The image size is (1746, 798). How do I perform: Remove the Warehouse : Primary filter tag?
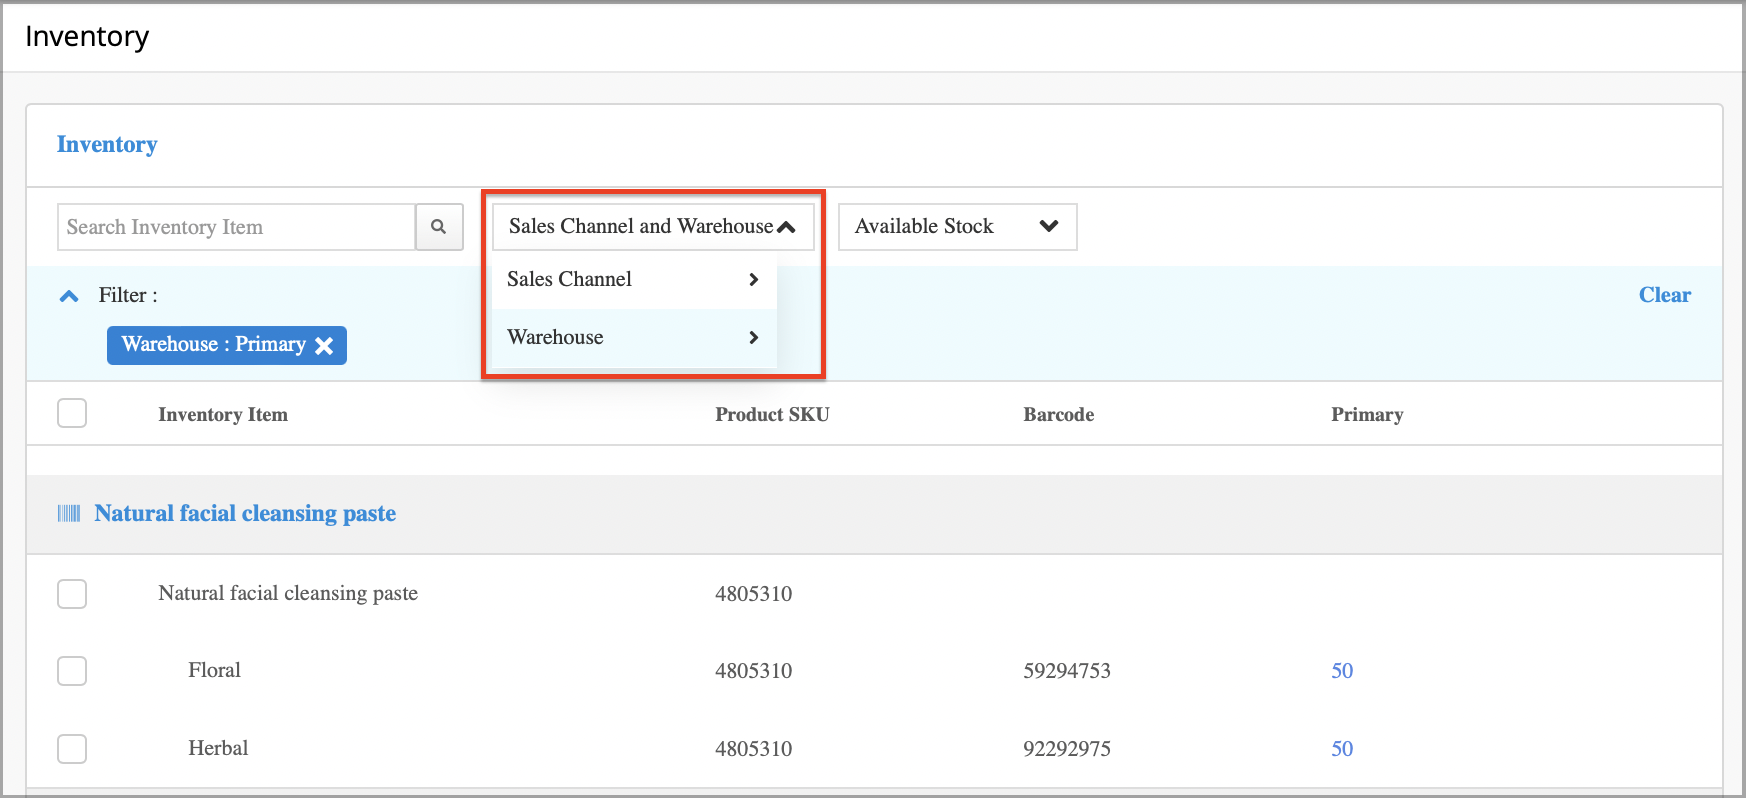324,346
